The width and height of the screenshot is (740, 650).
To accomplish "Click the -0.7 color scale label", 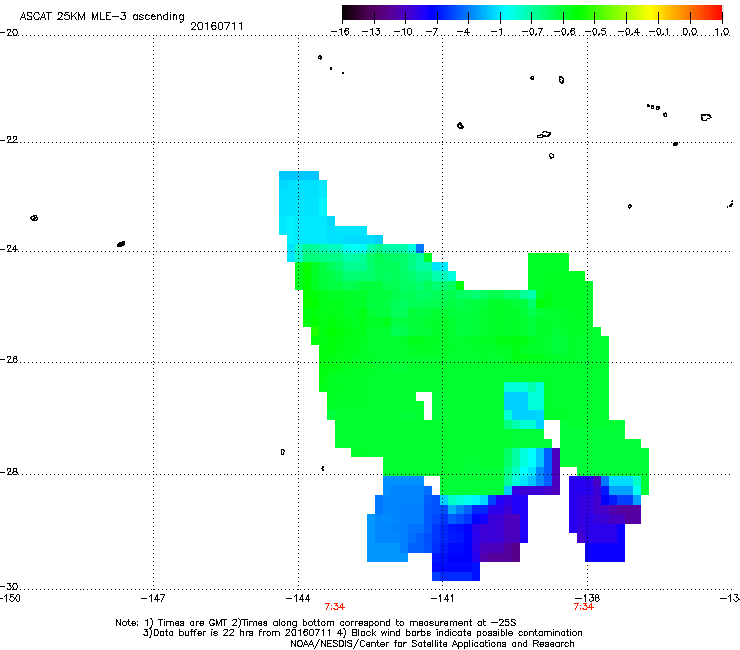I will [532, 32].
